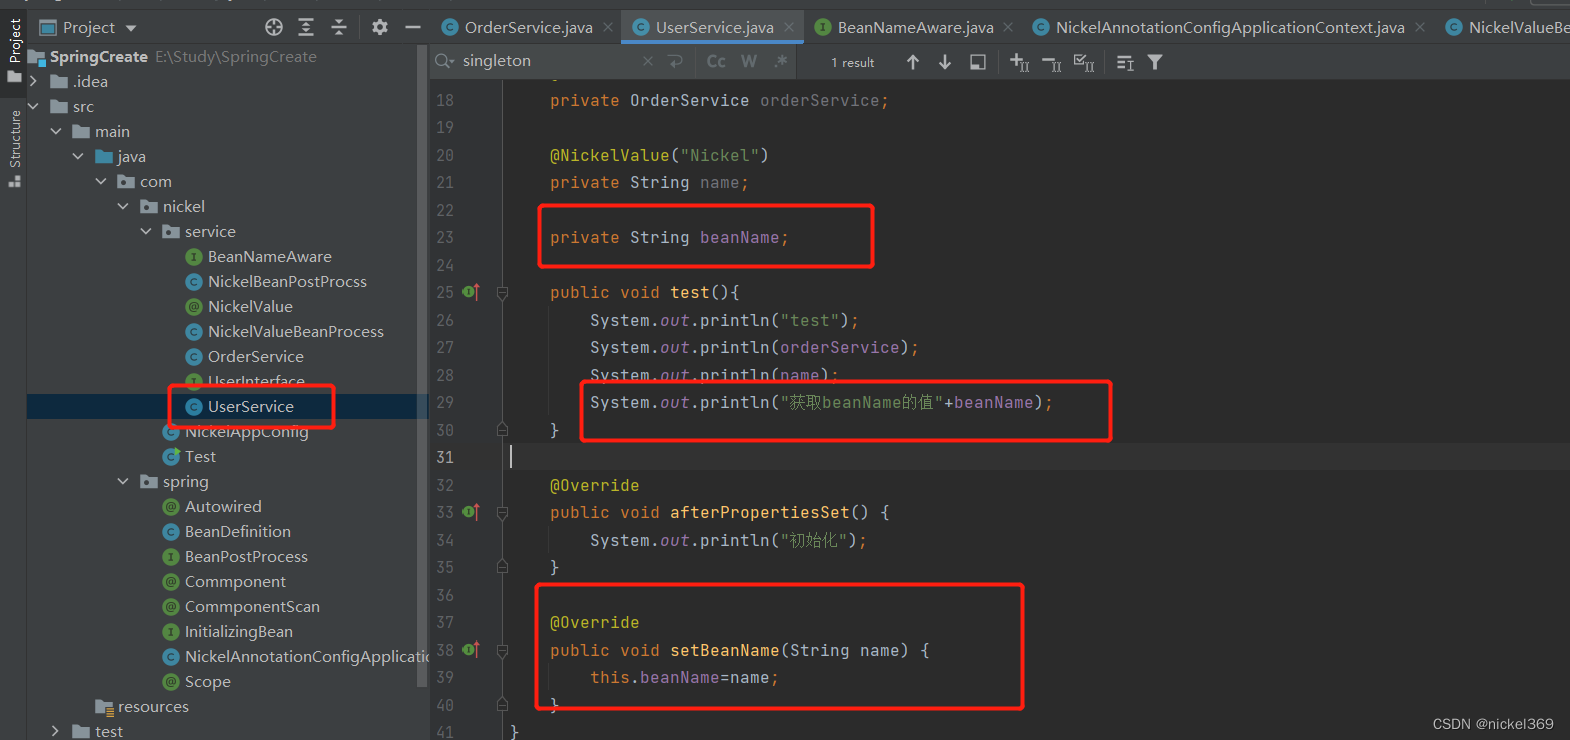Close the UserService.java tab
This screenshot has height=740, width=1570.
[789, 28]
